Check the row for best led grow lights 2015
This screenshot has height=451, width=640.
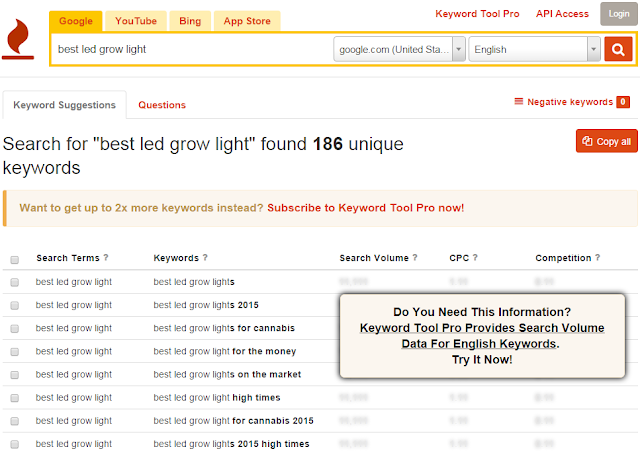pos(15,305)
